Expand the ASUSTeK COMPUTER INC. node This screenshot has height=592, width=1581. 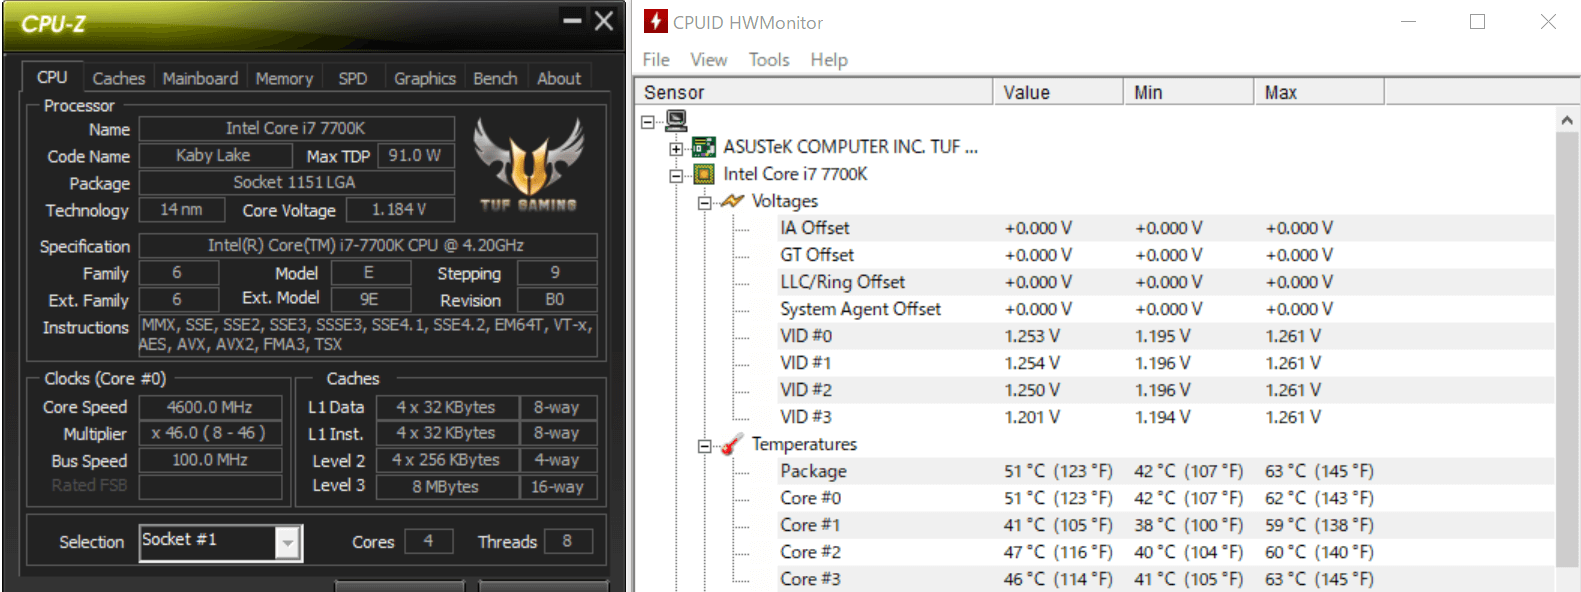pyautogui.click(x=676, y=148)
